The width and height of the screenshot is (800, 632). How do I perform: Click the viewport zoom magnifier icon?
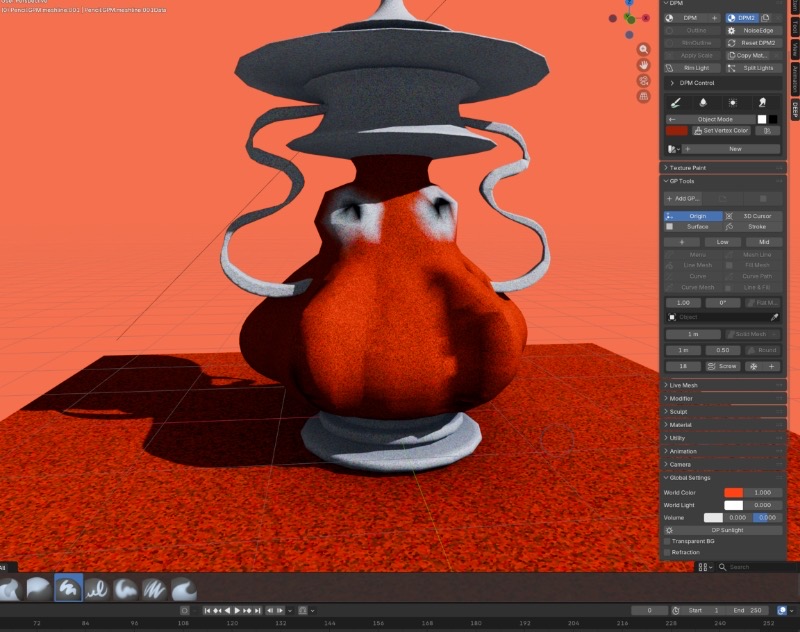pyautogui.click(x=643, y=49)
